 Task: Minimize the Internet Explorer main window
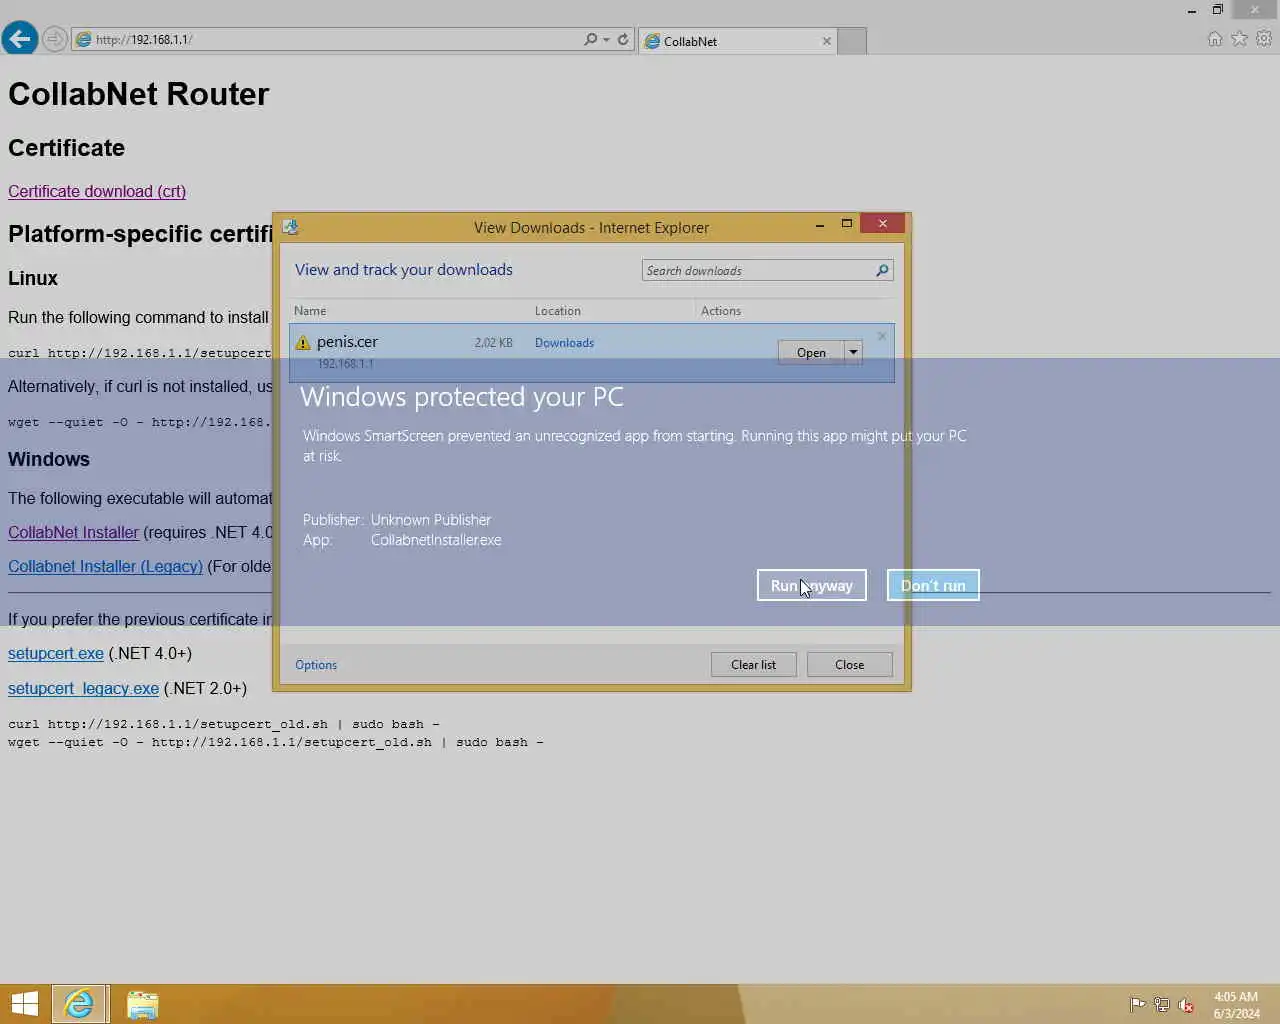point(1191,10)
